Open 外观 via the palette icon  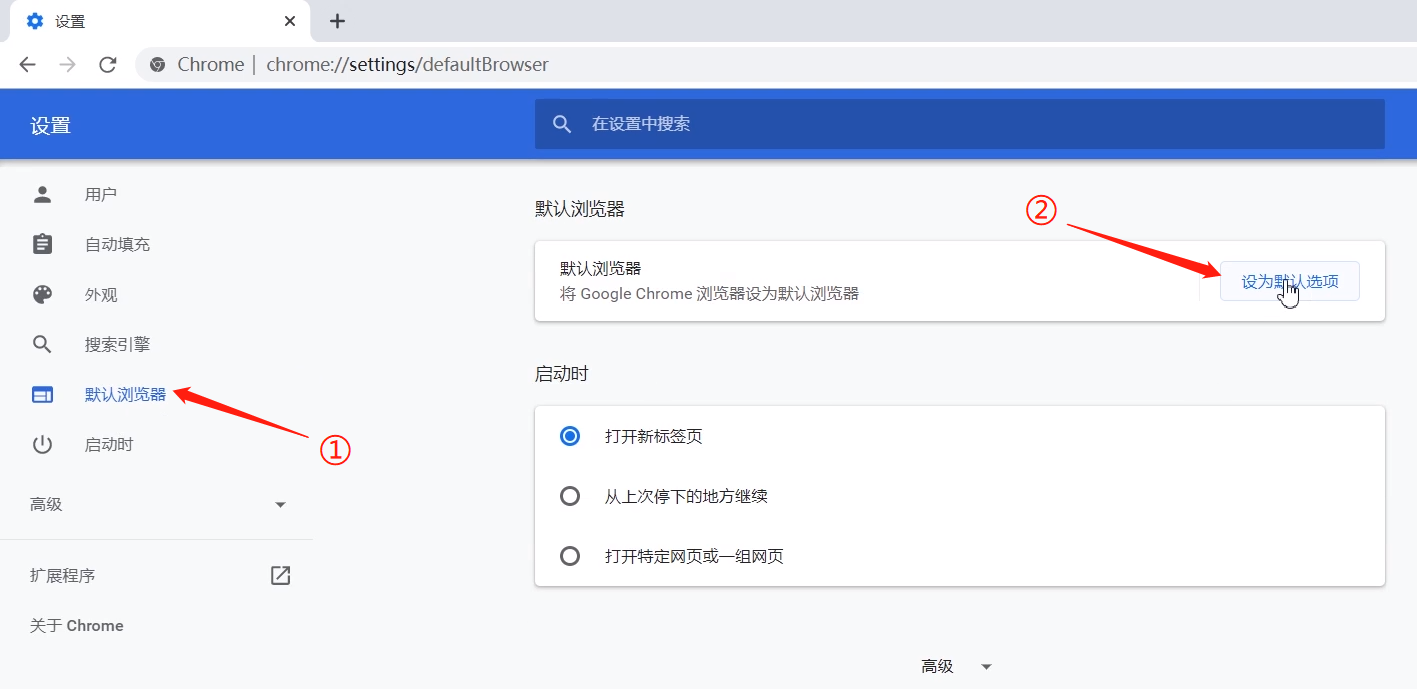tap(42, 293)
